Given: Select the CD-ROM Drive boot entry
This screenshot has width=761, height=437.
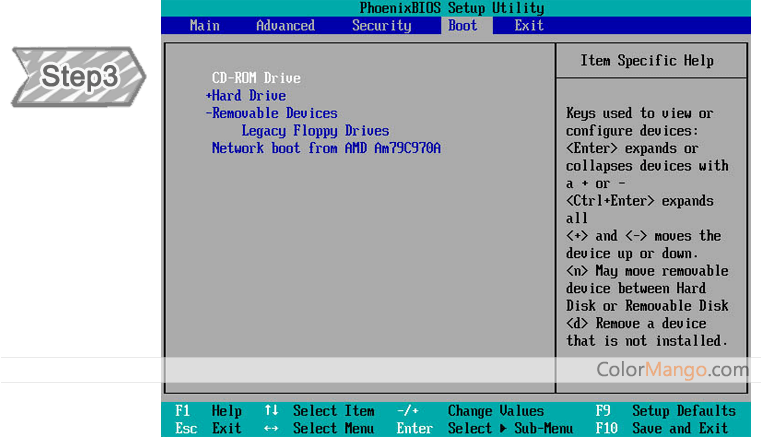Looking at the screenshot, I should 256,78.
